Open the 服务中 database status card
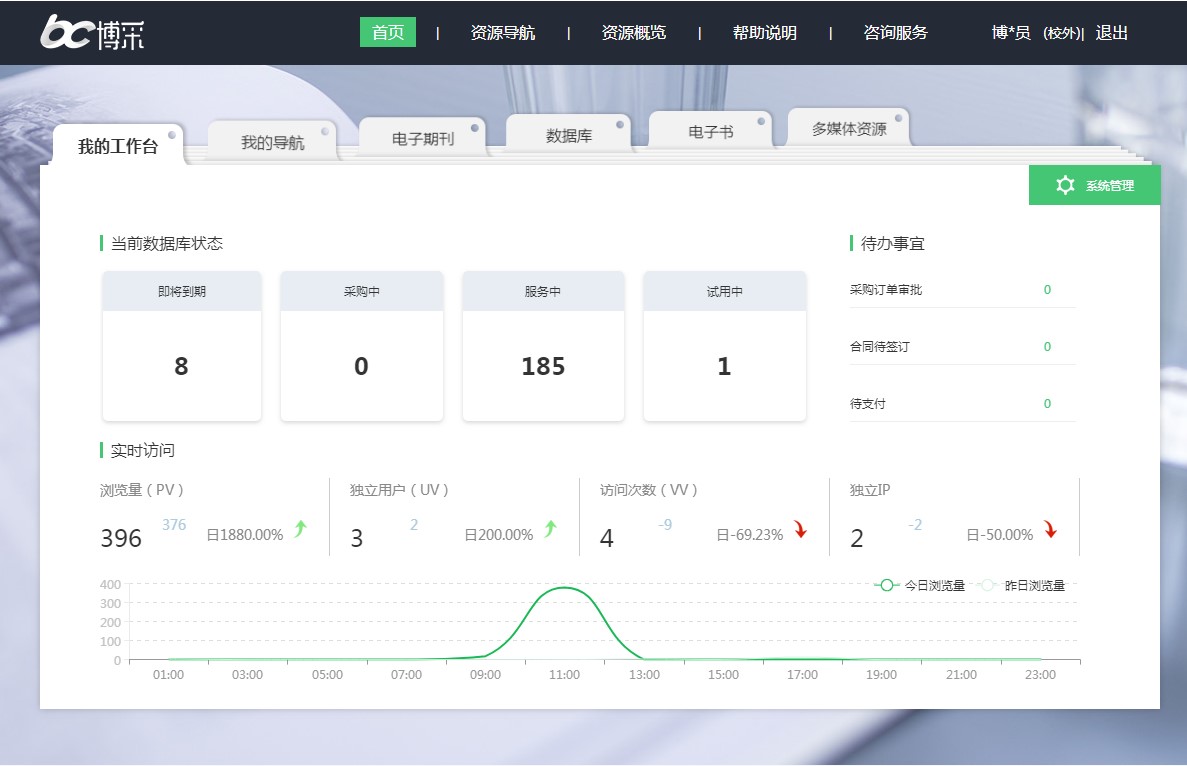This screenshot has height=766, width=1187. [543, 346]
